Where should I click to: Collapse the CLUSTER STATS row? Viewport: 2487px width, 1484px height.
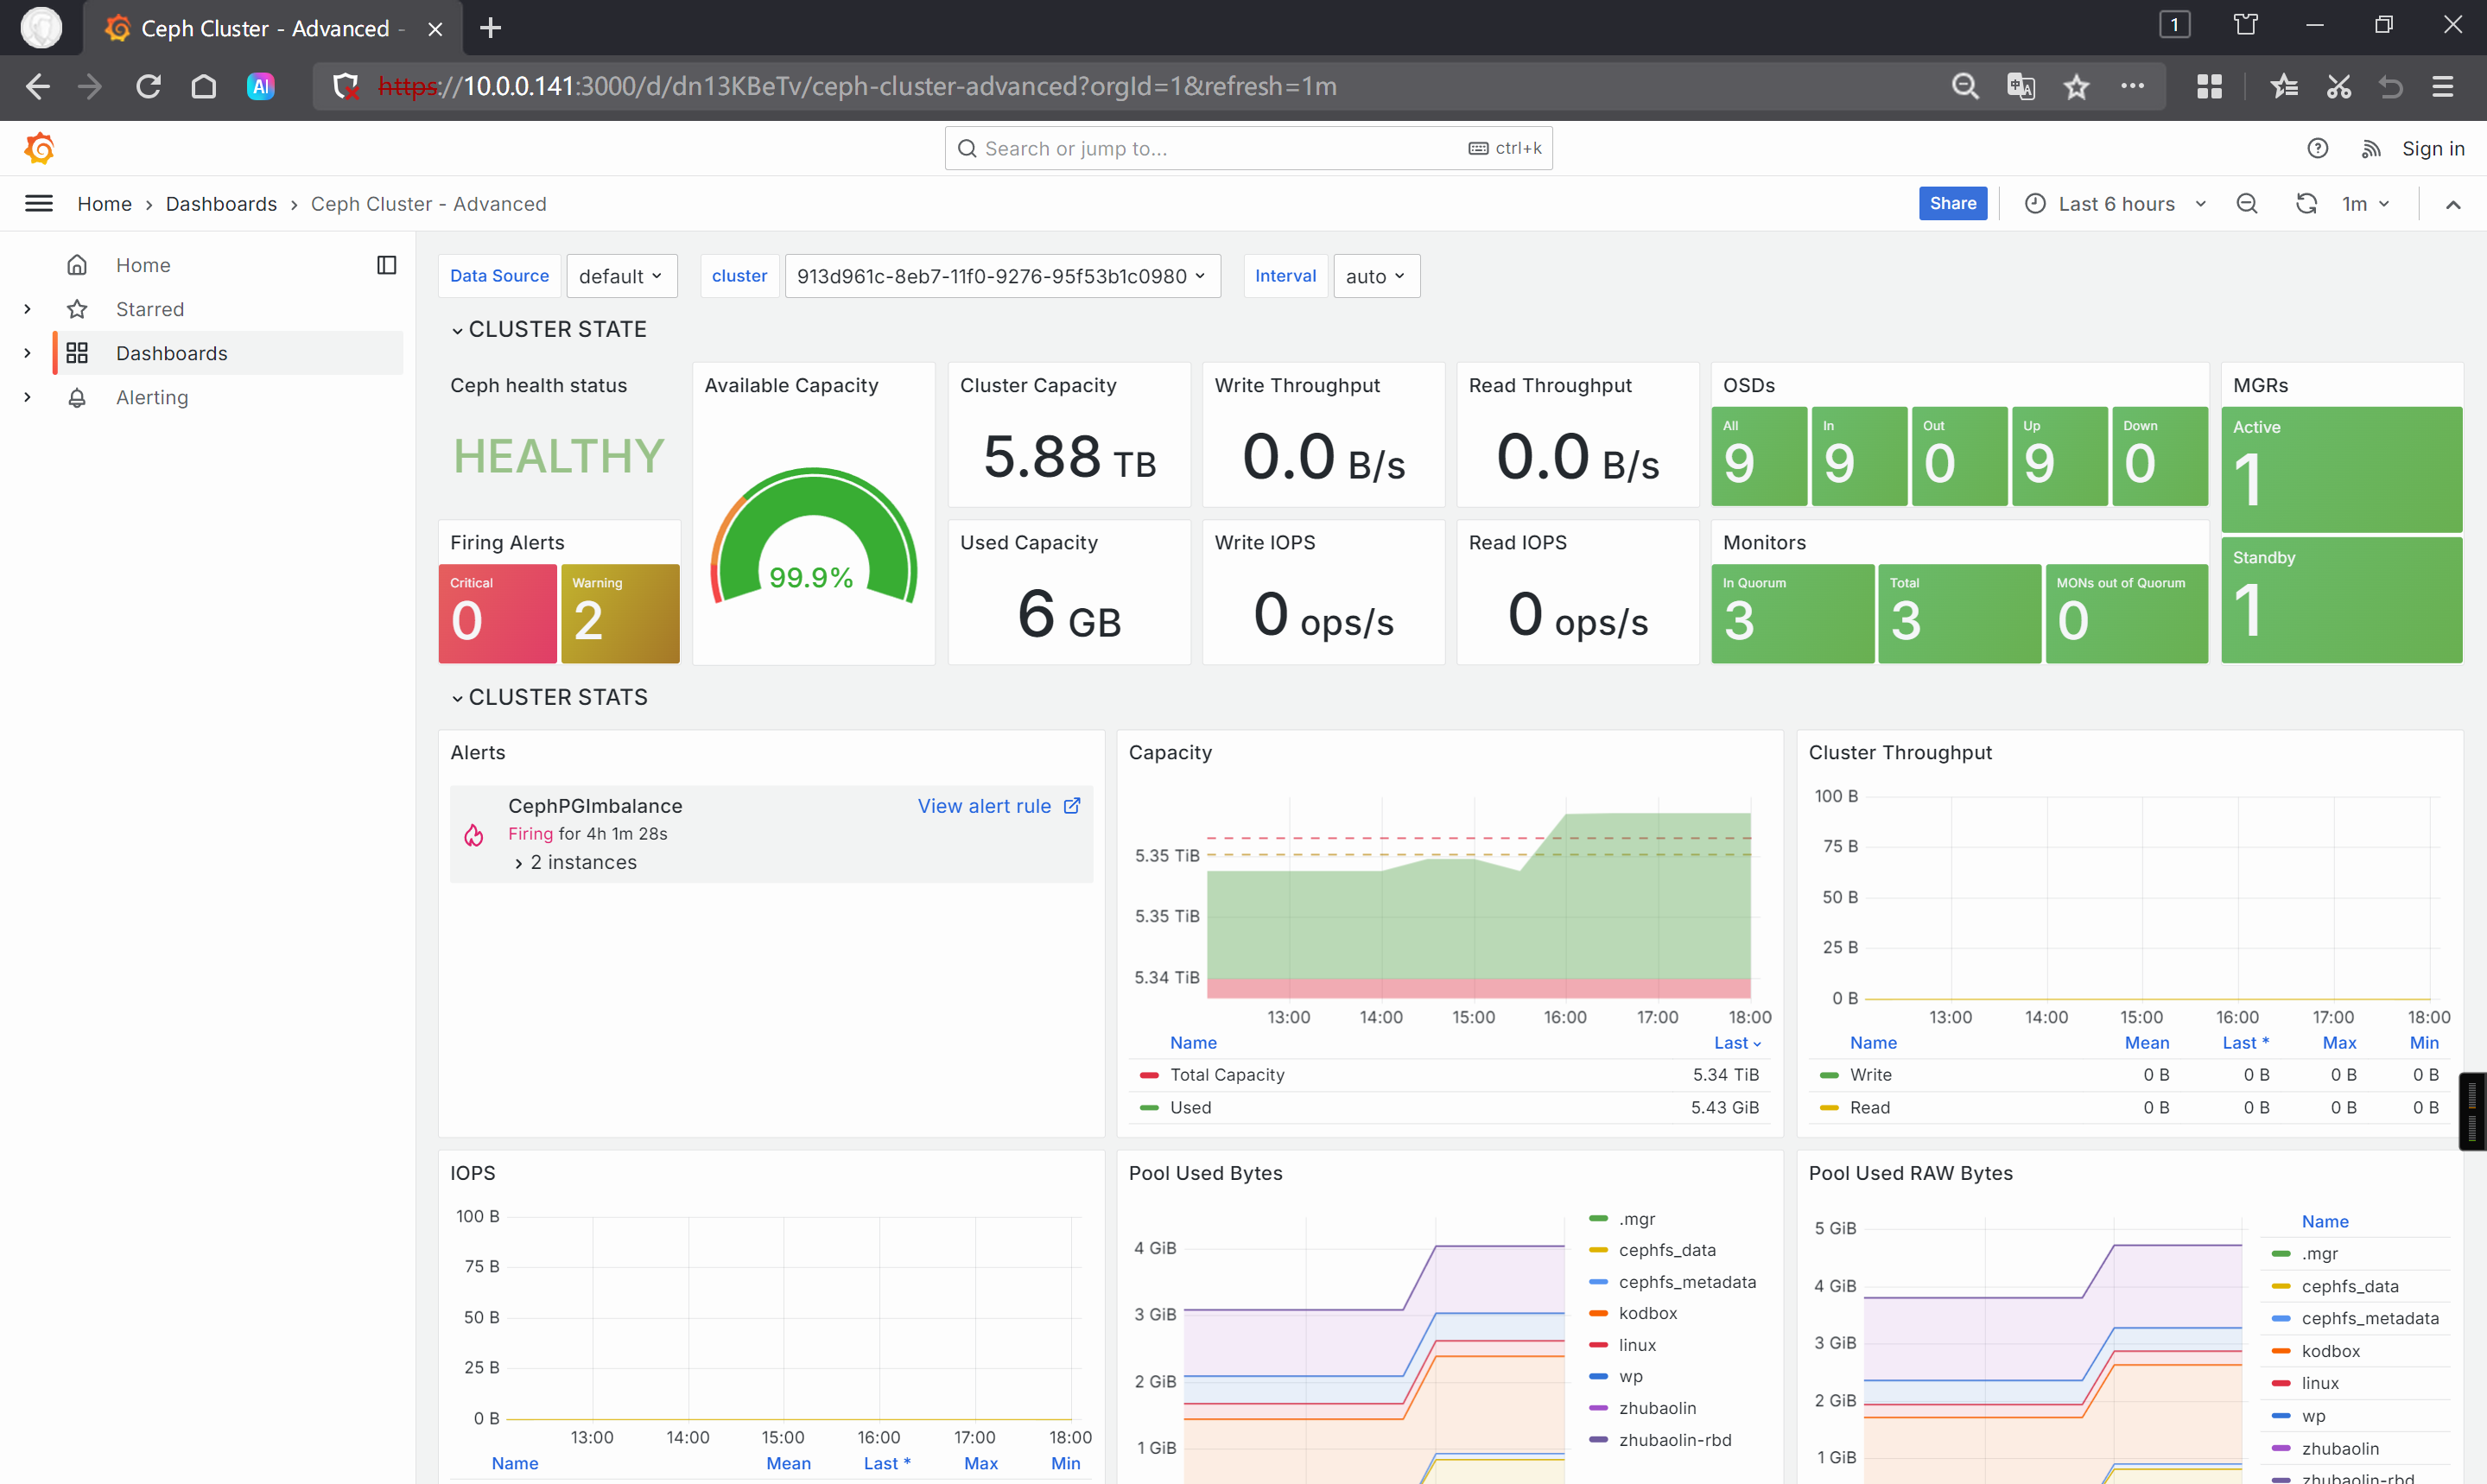549,697
